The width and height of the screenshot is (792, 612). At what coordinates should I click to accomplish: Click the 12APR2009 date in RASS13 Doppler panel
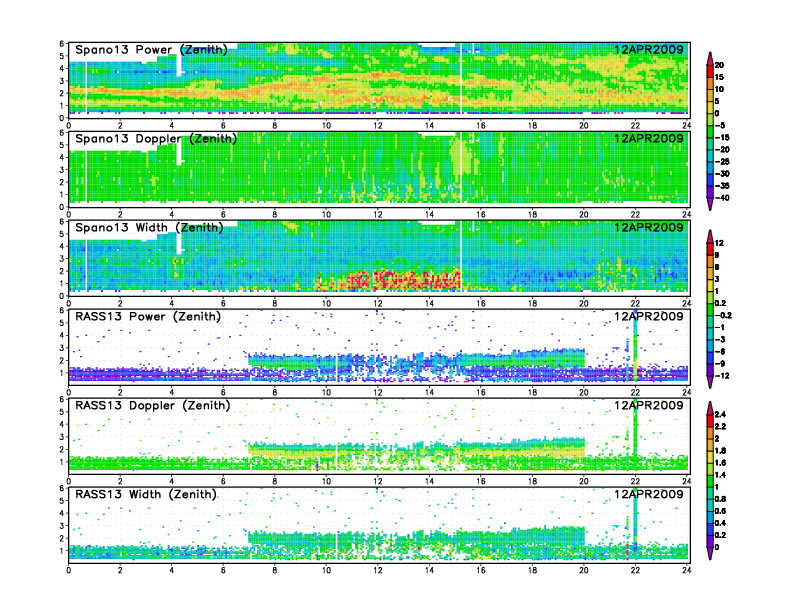[649, 405]
